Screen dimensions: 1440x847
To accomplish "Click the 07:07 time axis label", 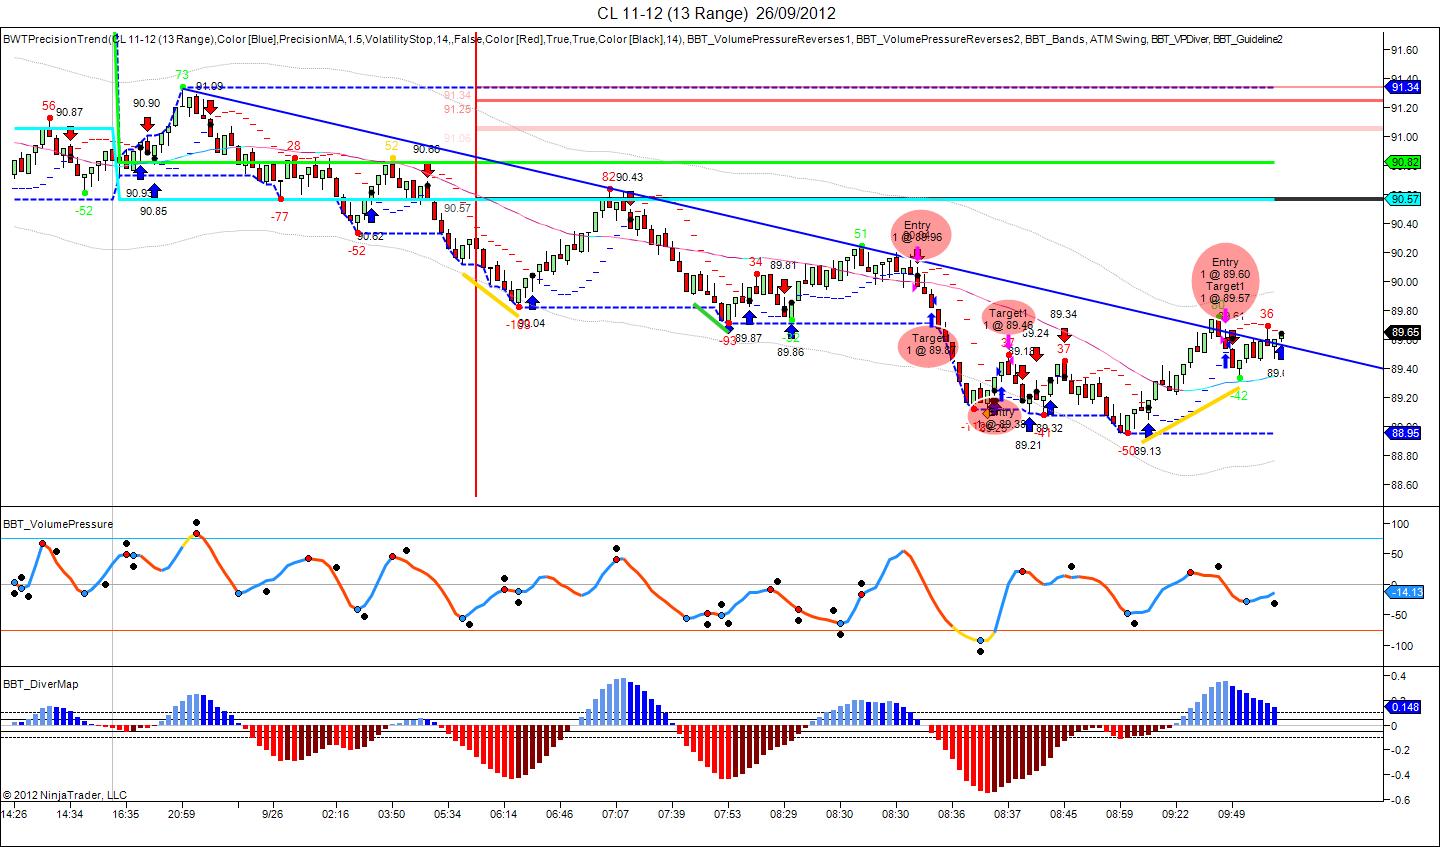I will tap(616, 814).
